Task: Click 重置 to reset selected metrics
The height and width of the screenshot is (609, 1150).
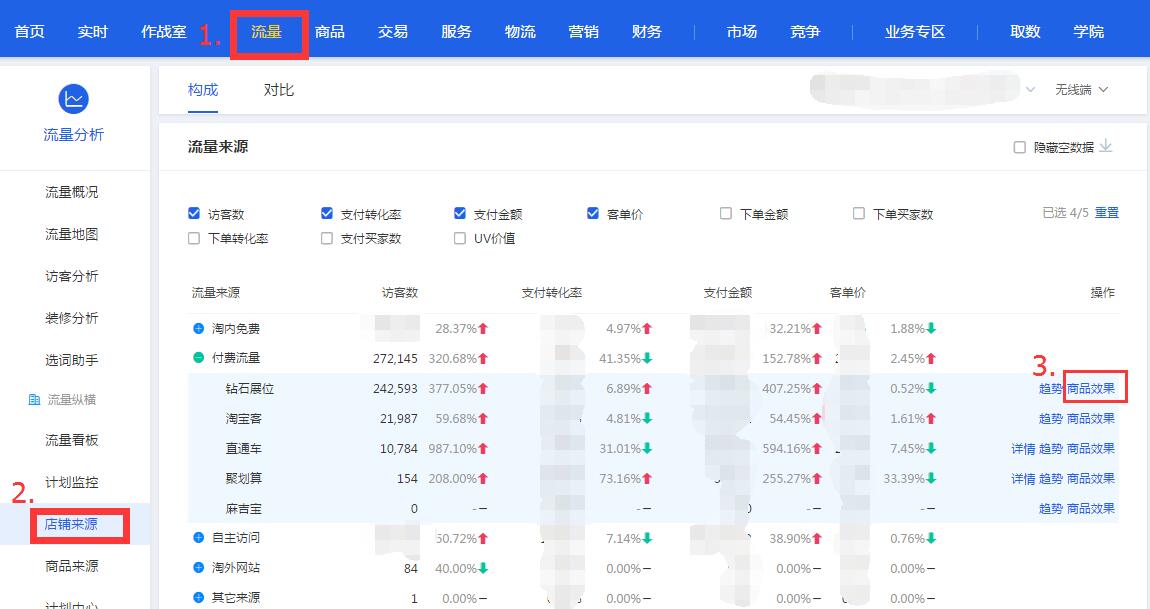Action: click(x=1107, y=213)
